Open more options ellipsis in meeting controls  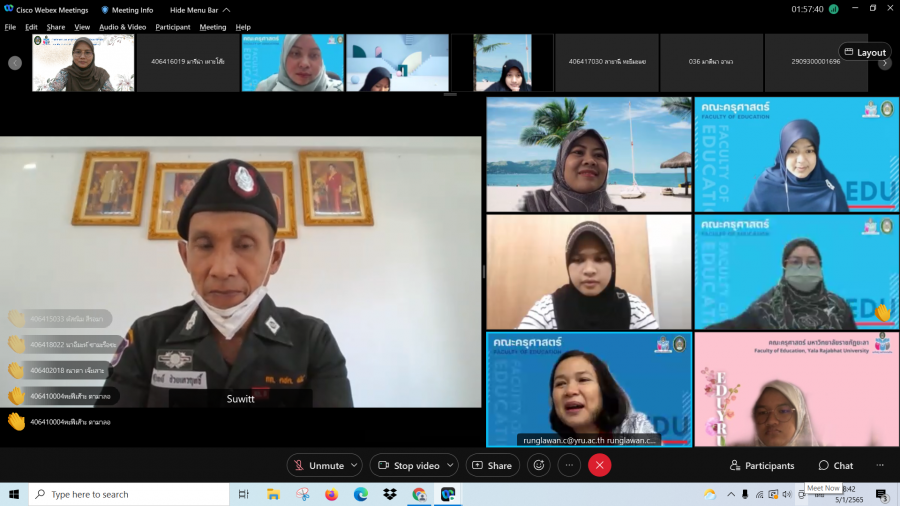pos(569,465)
